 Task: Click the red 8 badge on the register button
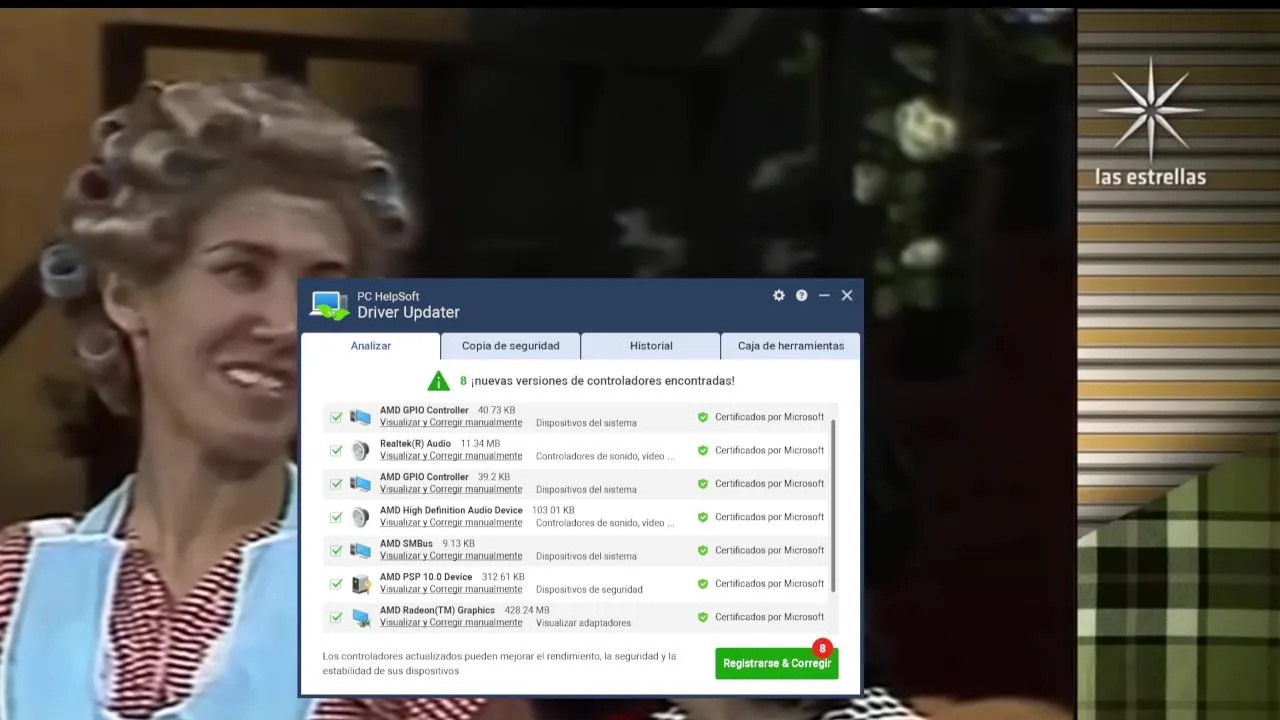822,648
